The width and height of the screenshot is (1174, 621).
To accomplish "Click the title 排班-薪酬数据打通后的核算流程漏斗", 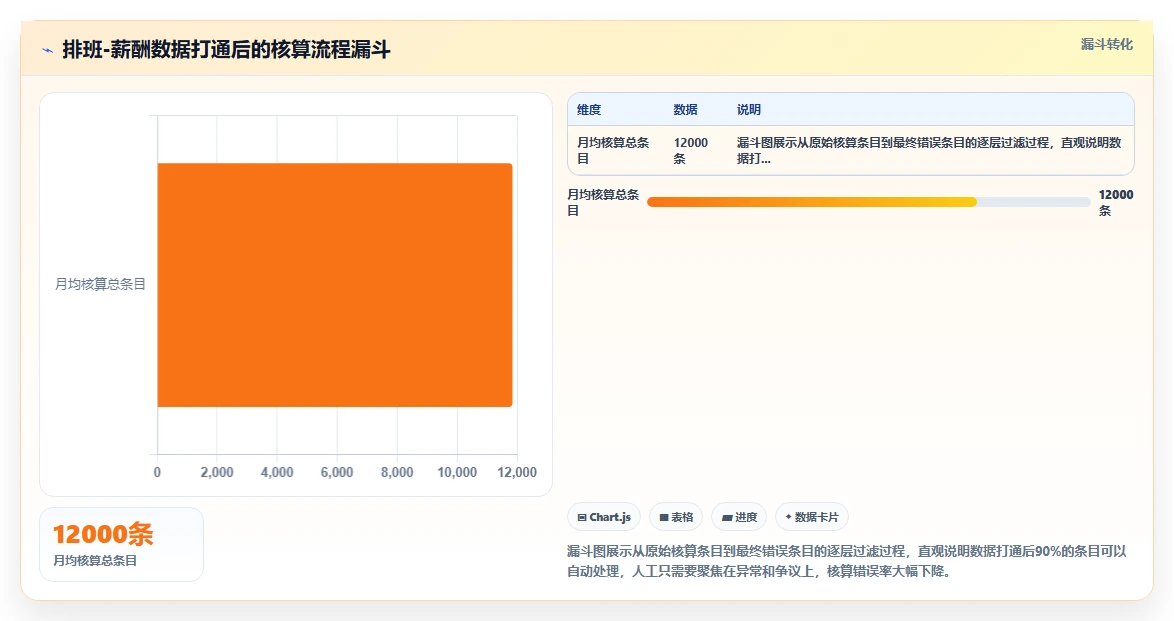I will point(226,50).
